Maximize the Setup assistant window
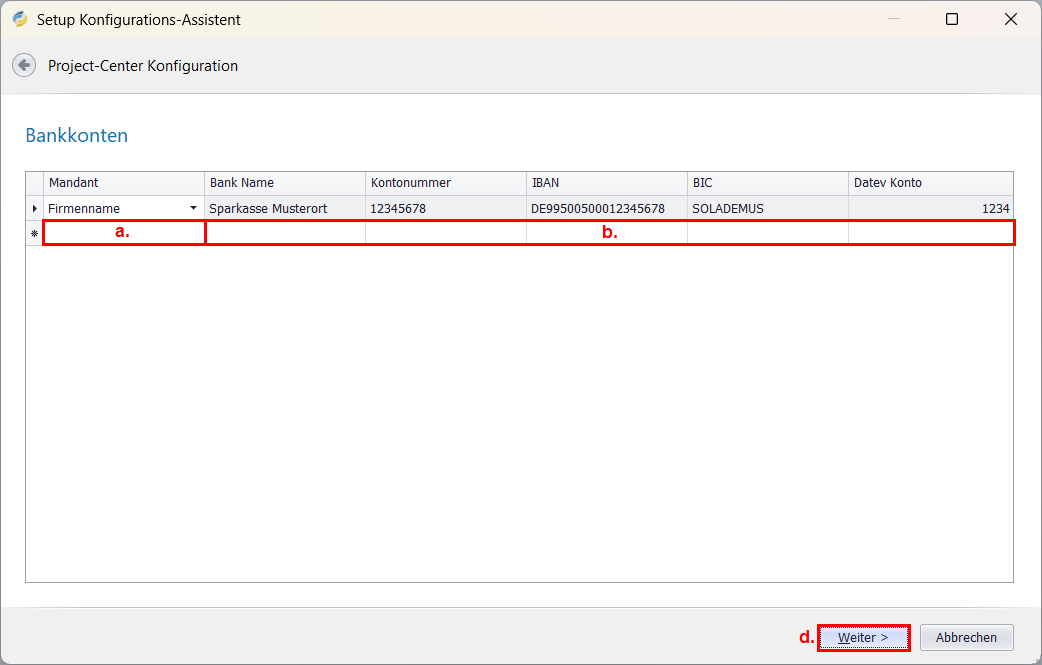The height and width of the screenshot is (665, 1042). [x=952, y=19]
